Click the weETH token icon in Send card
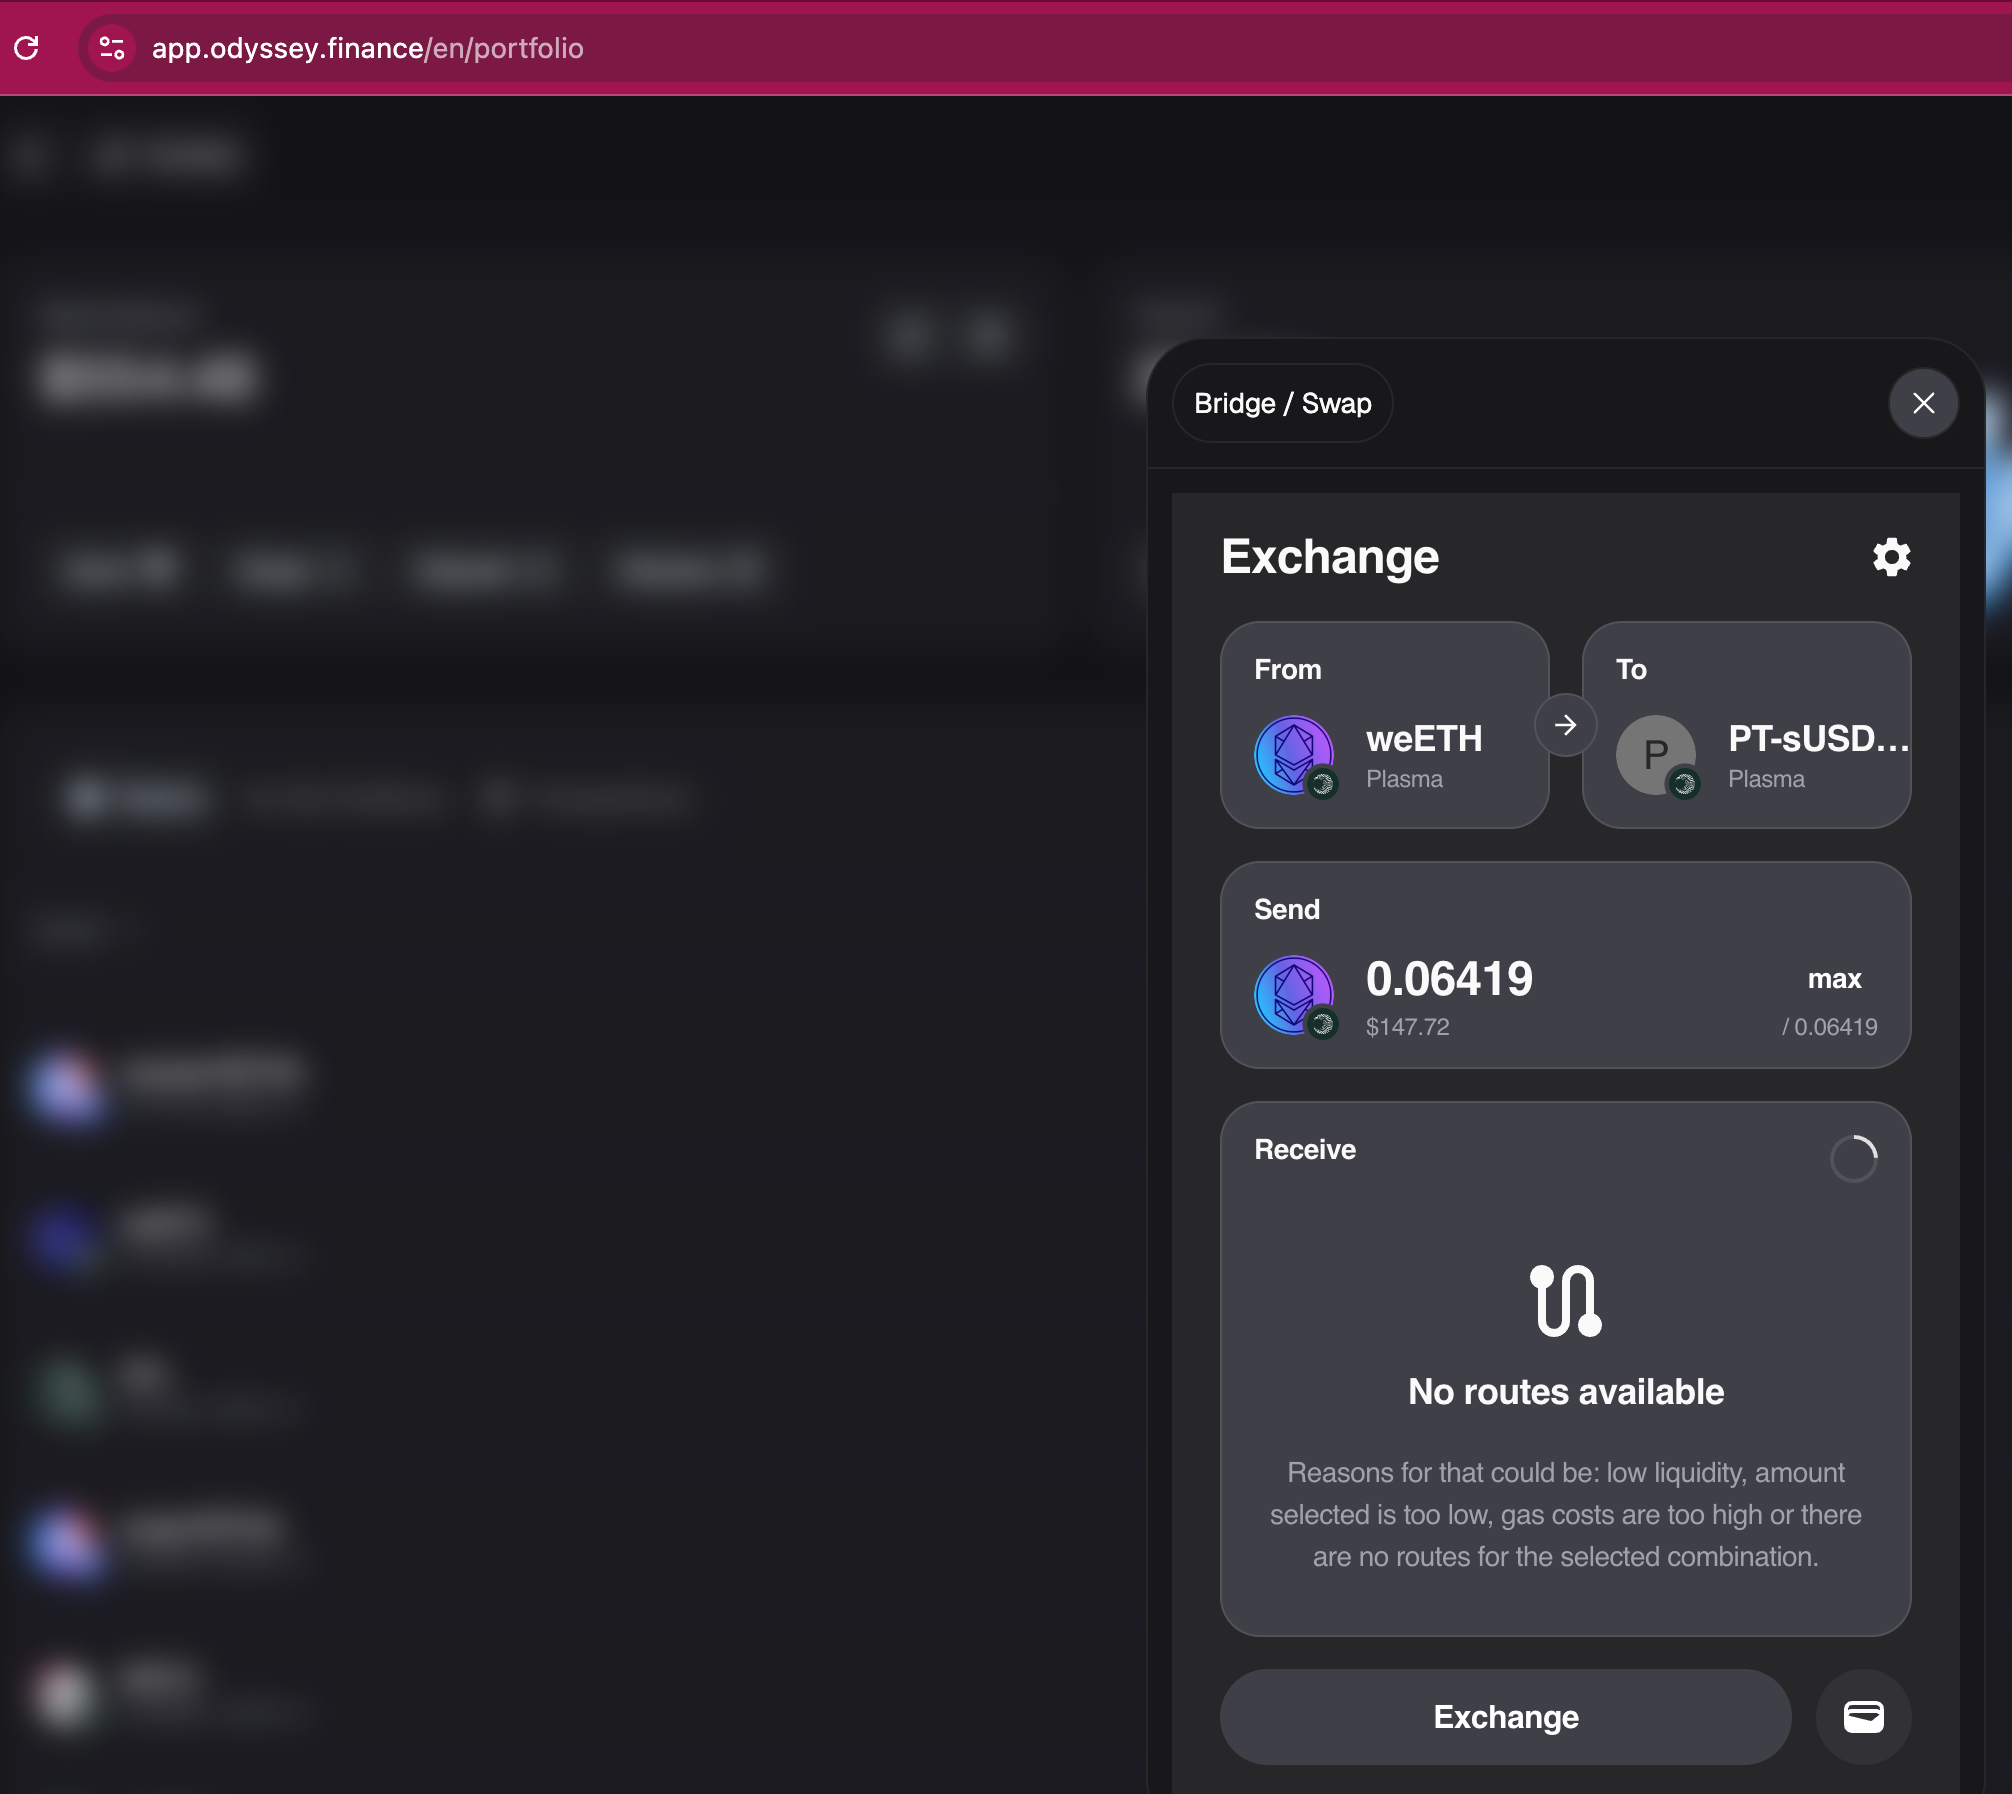 [x=1296, y=997]
